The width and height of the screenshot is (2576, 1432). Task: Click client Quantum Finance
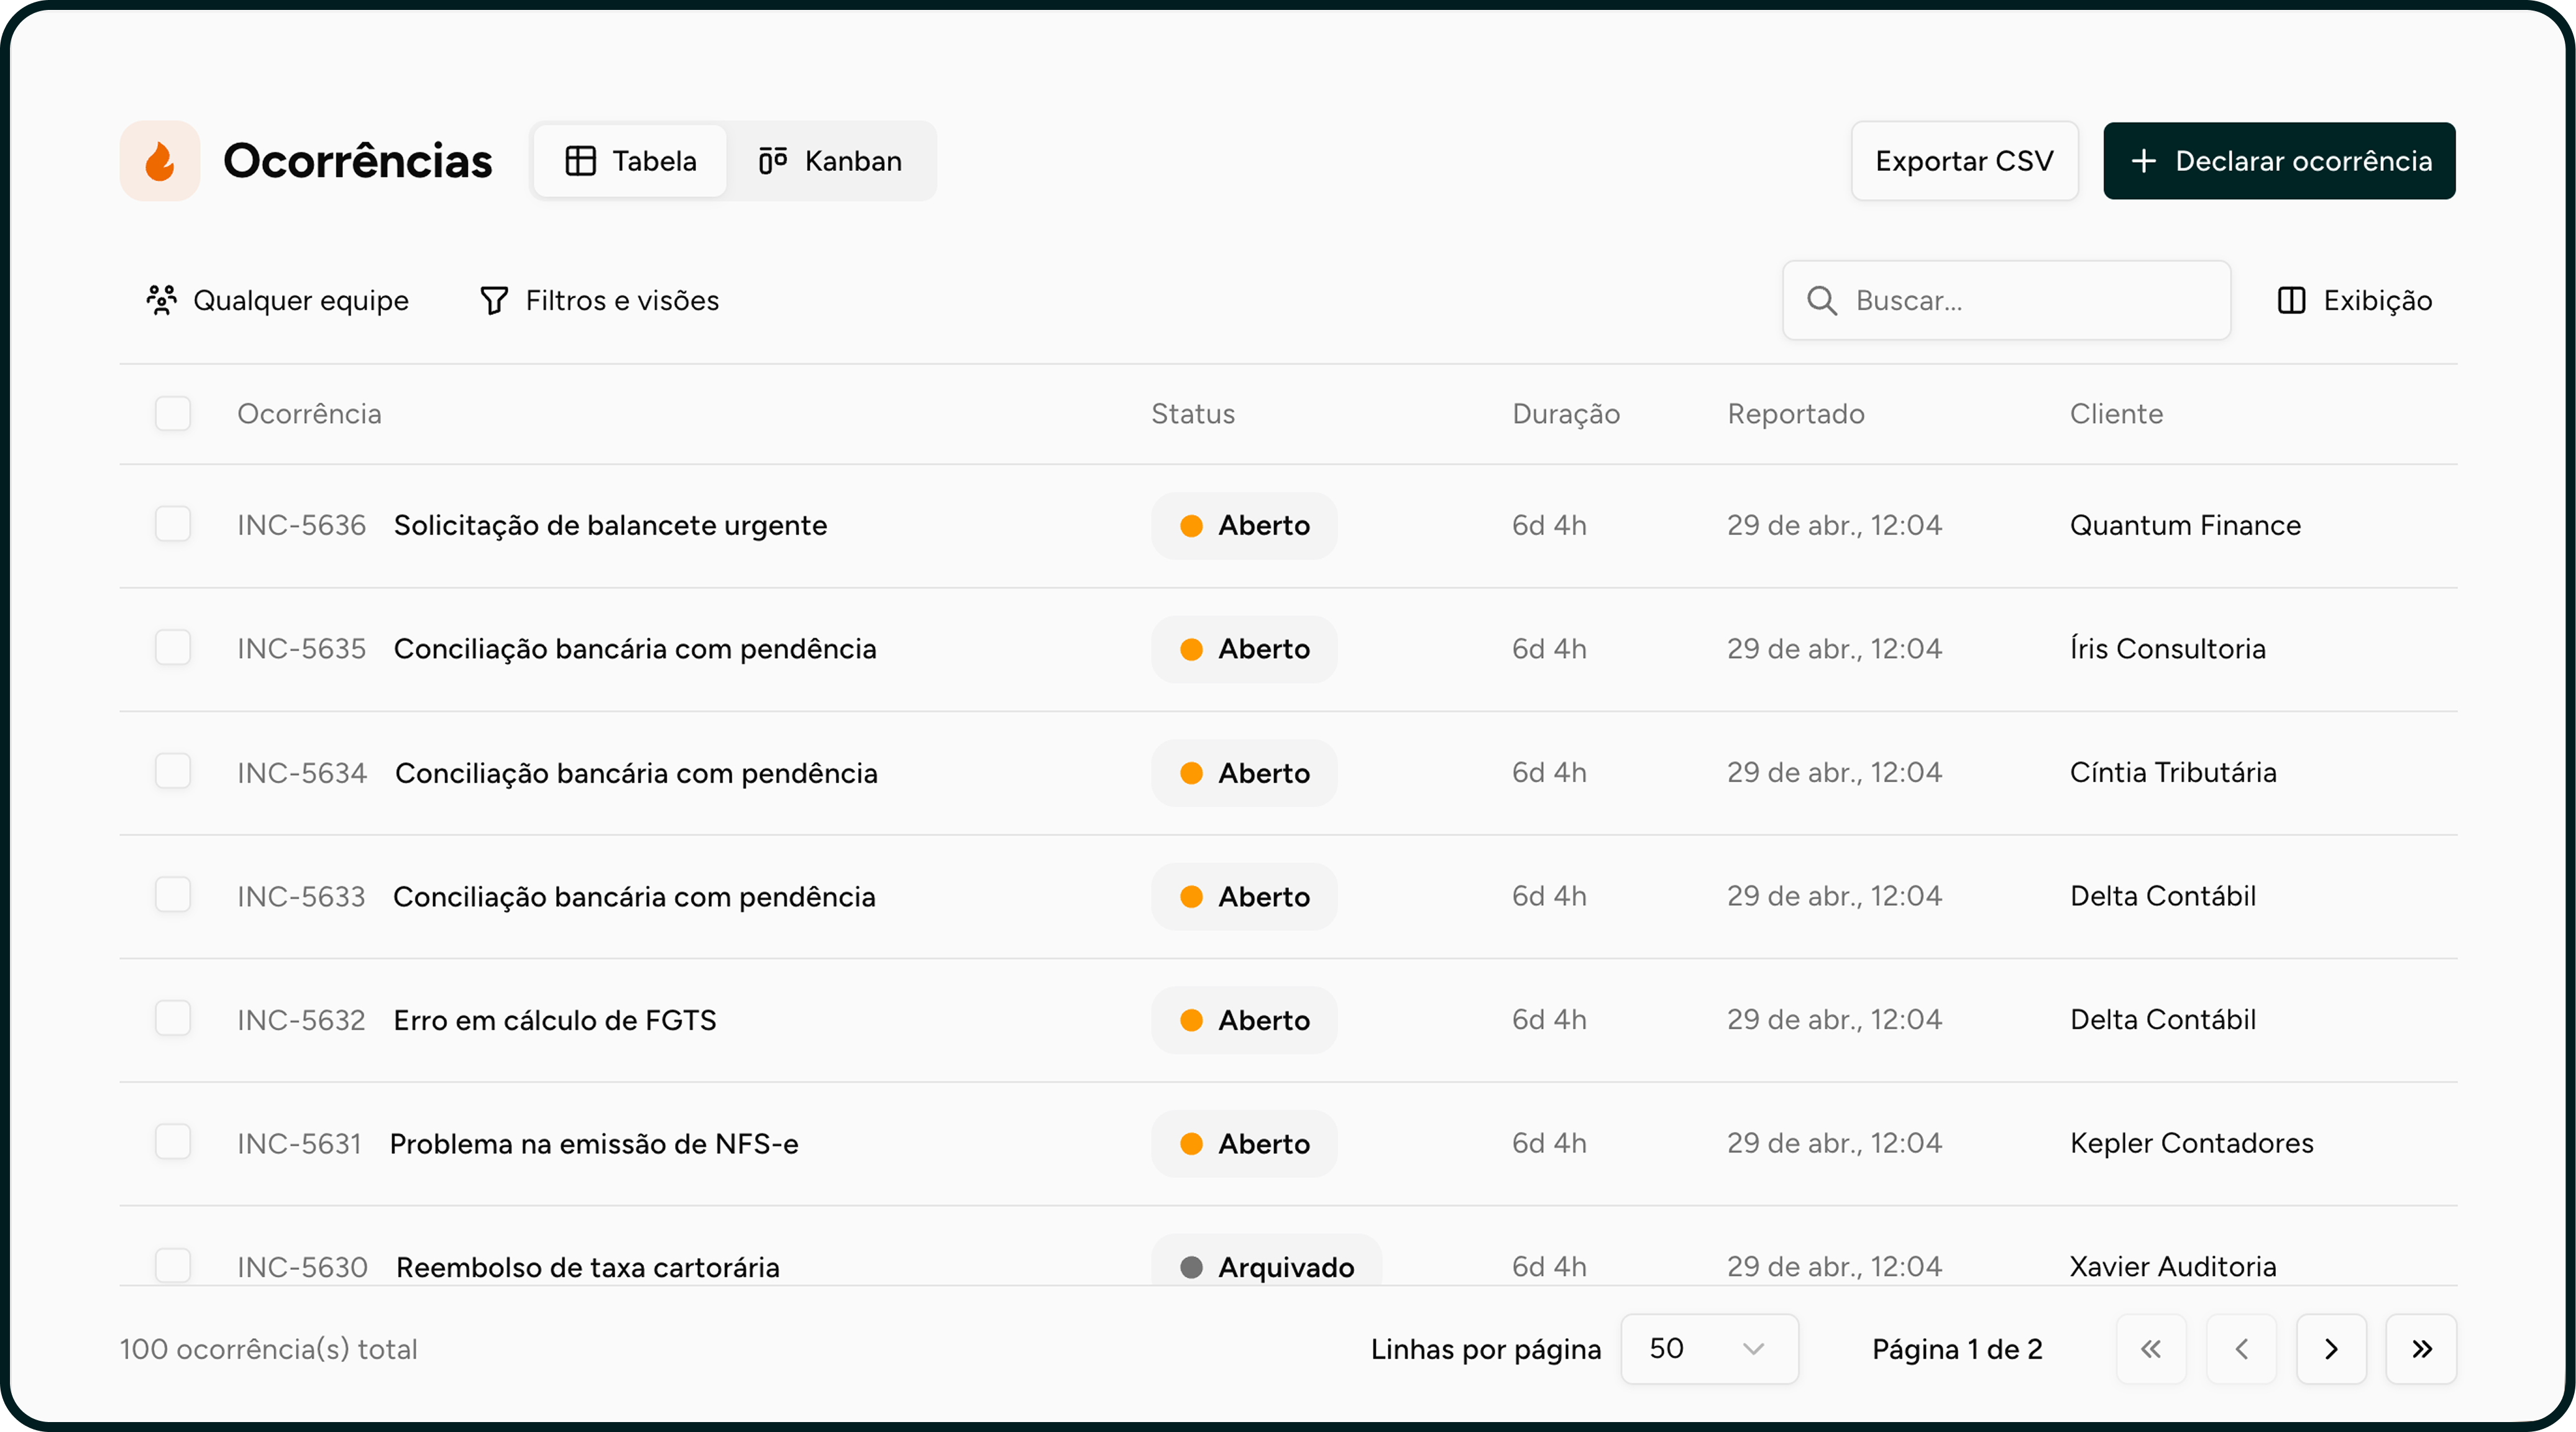pos(2185,525)
